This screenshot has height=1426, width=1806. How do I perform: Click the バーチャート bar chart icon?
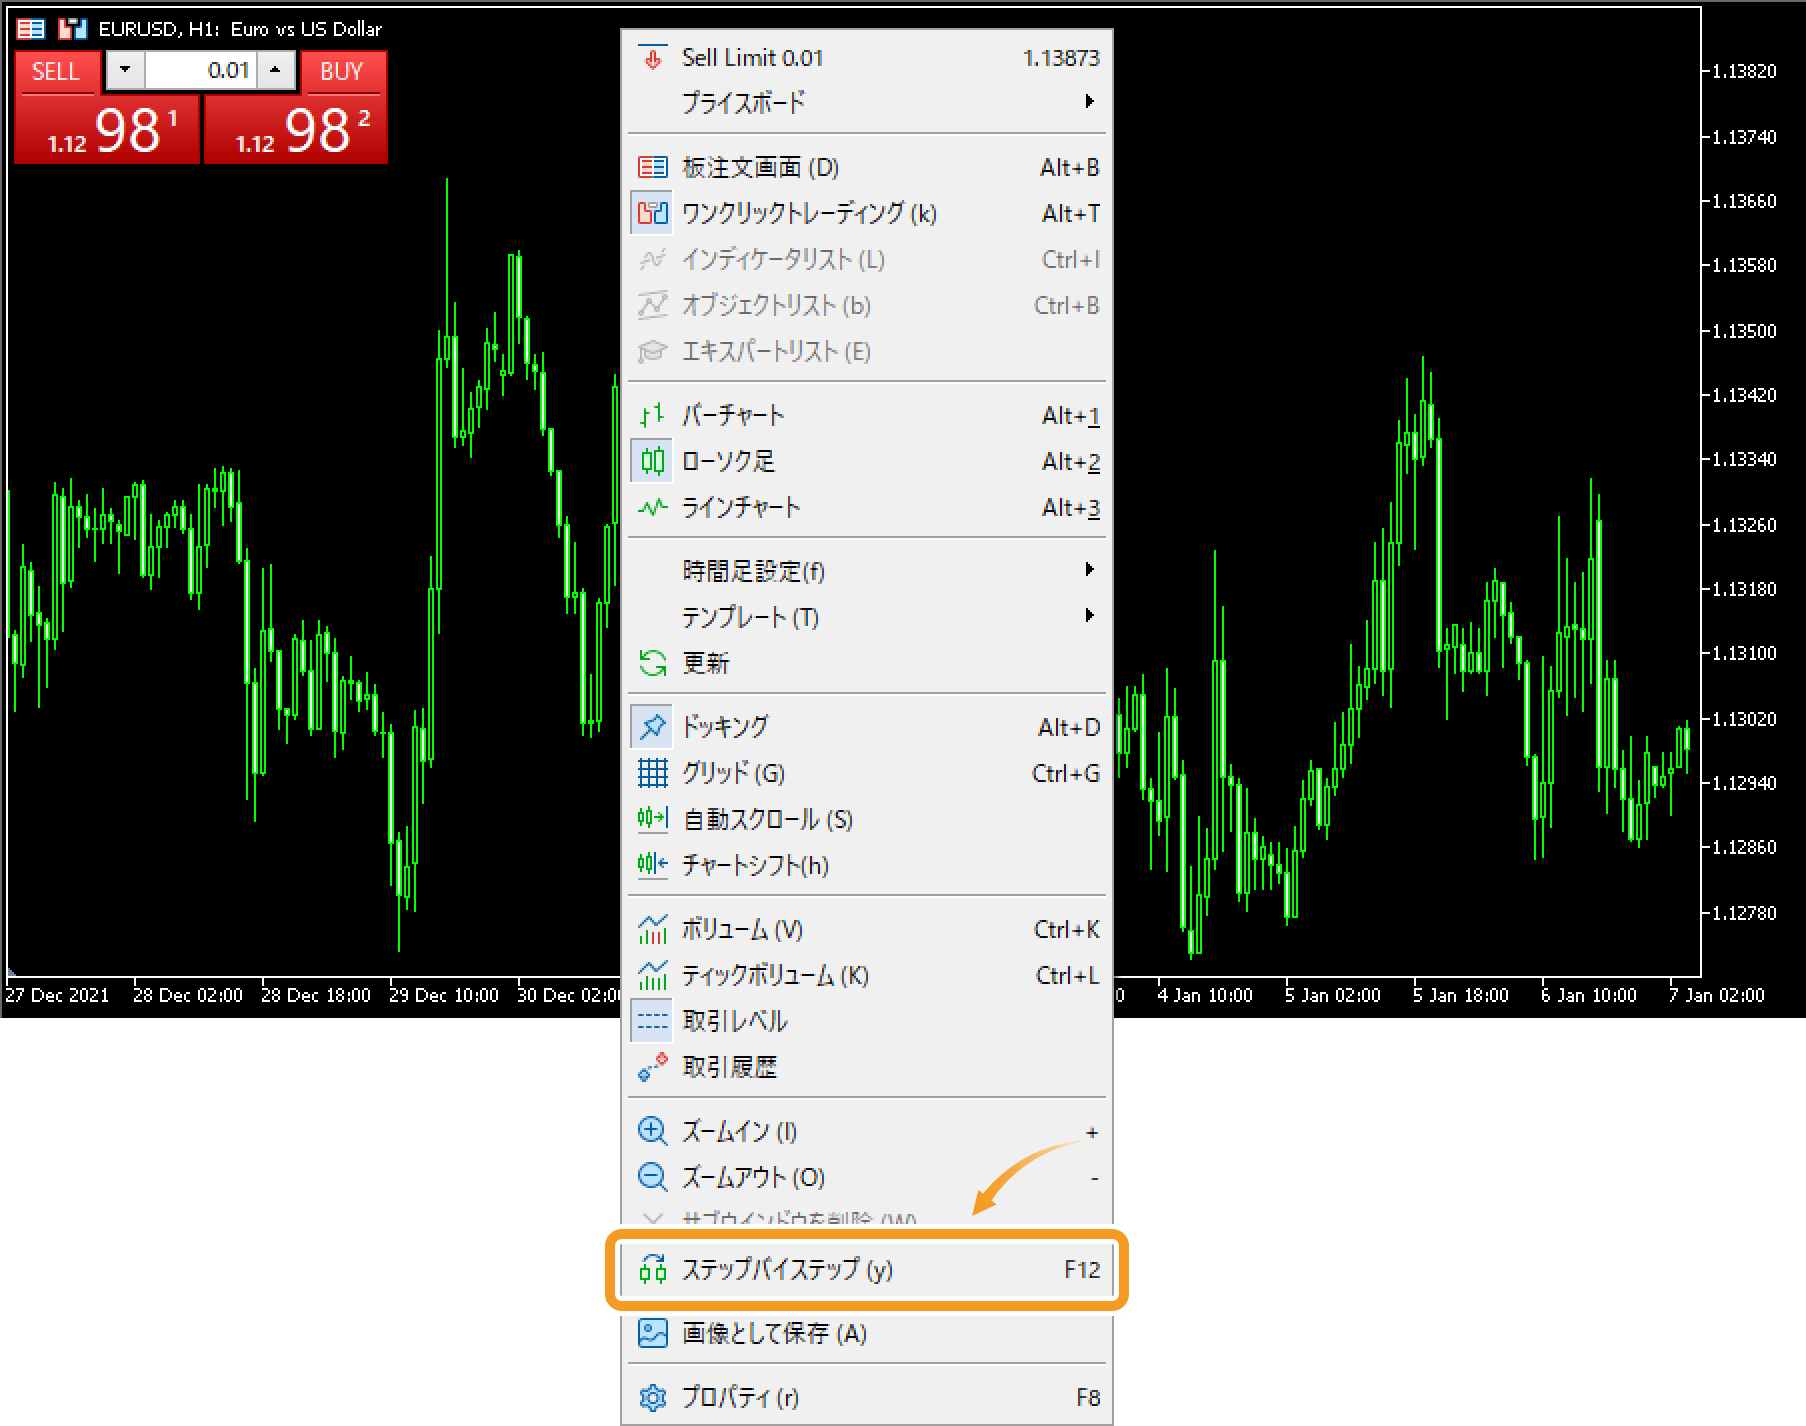pos(652,415)
